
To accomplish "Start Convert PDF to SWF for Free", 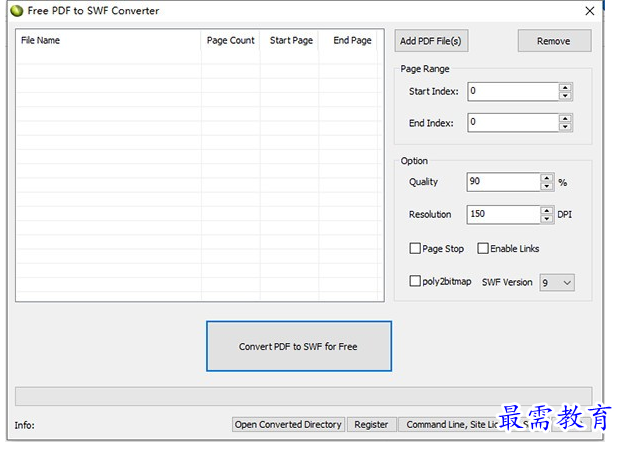I will 299,346.
